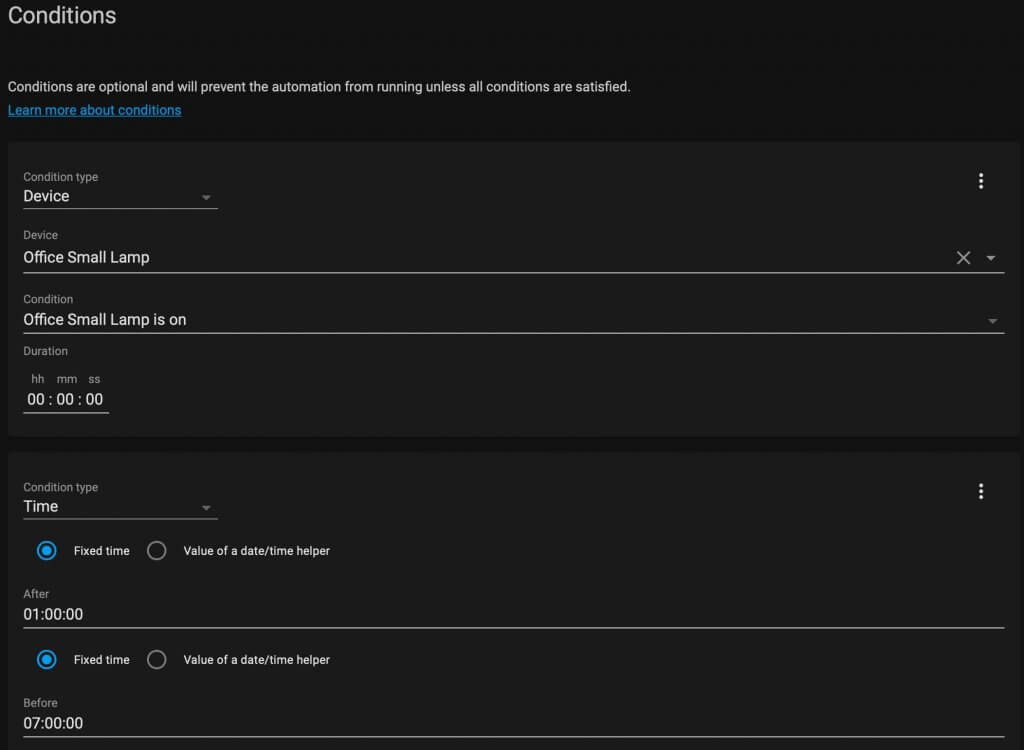This screenshot has height=750, width=1024.
Task: Clear the Office Small Lamp device selection
Action: coord(963,257)
